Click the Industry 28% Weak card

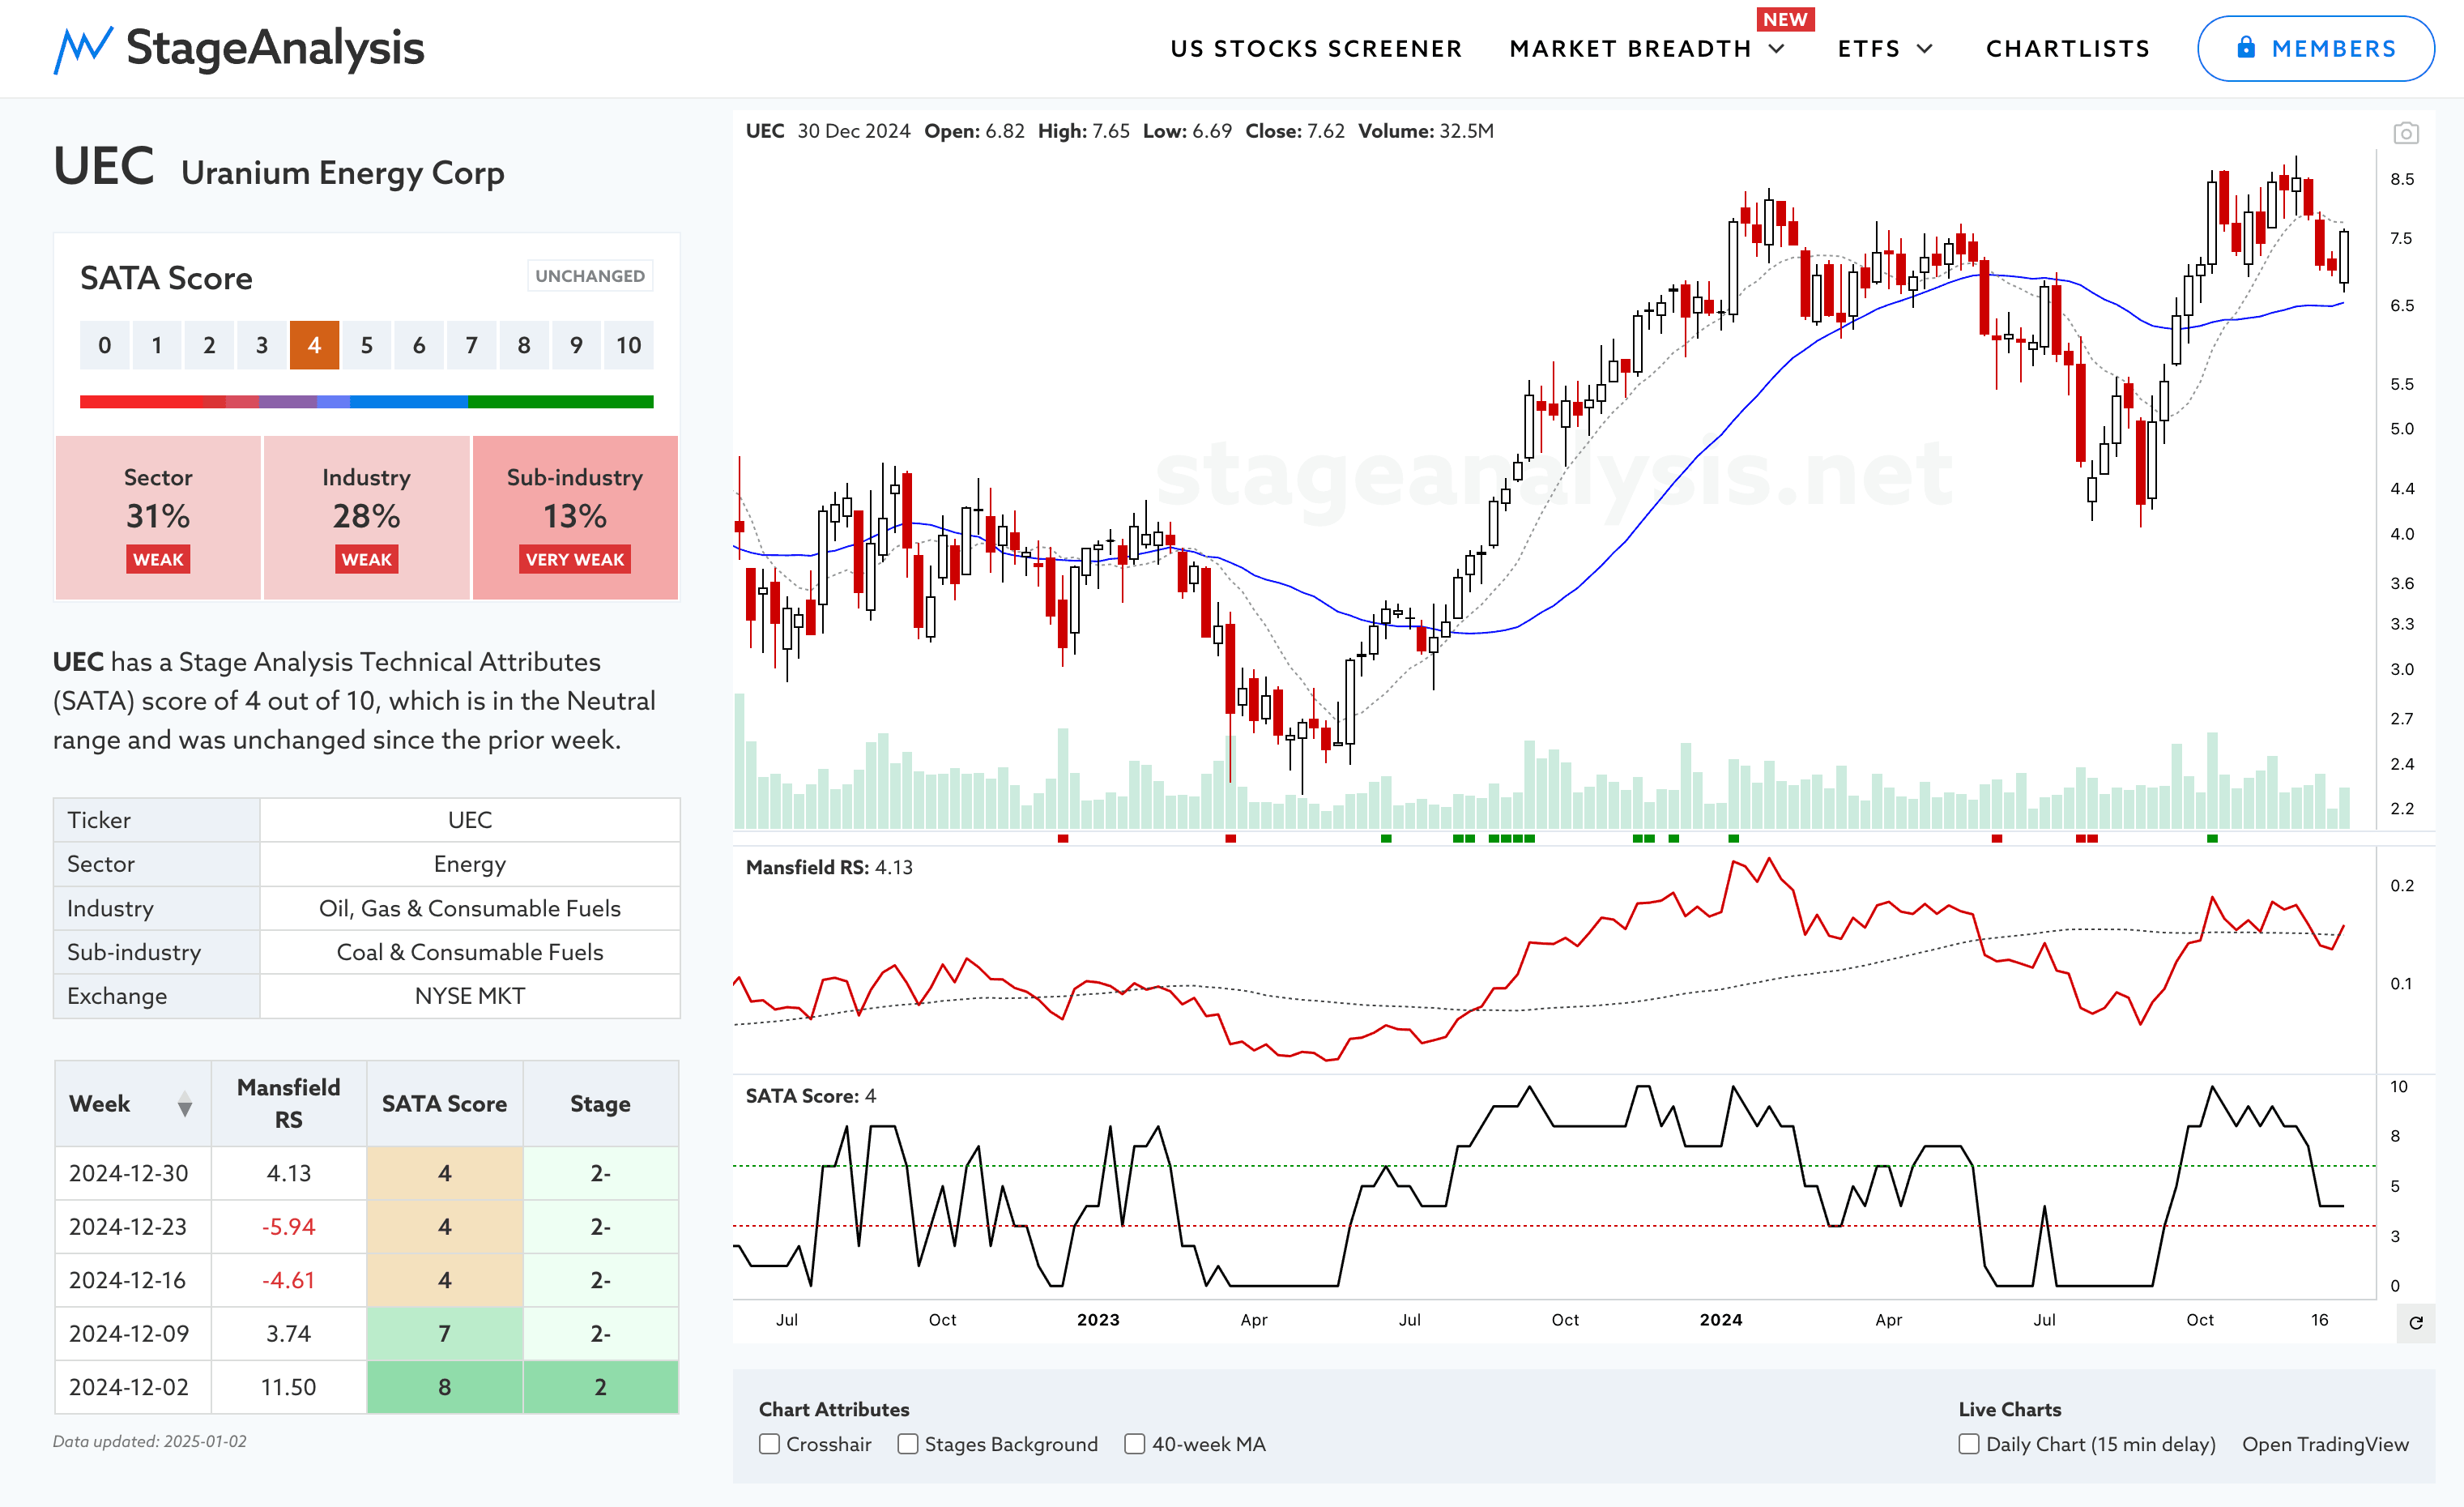point(366,517)
